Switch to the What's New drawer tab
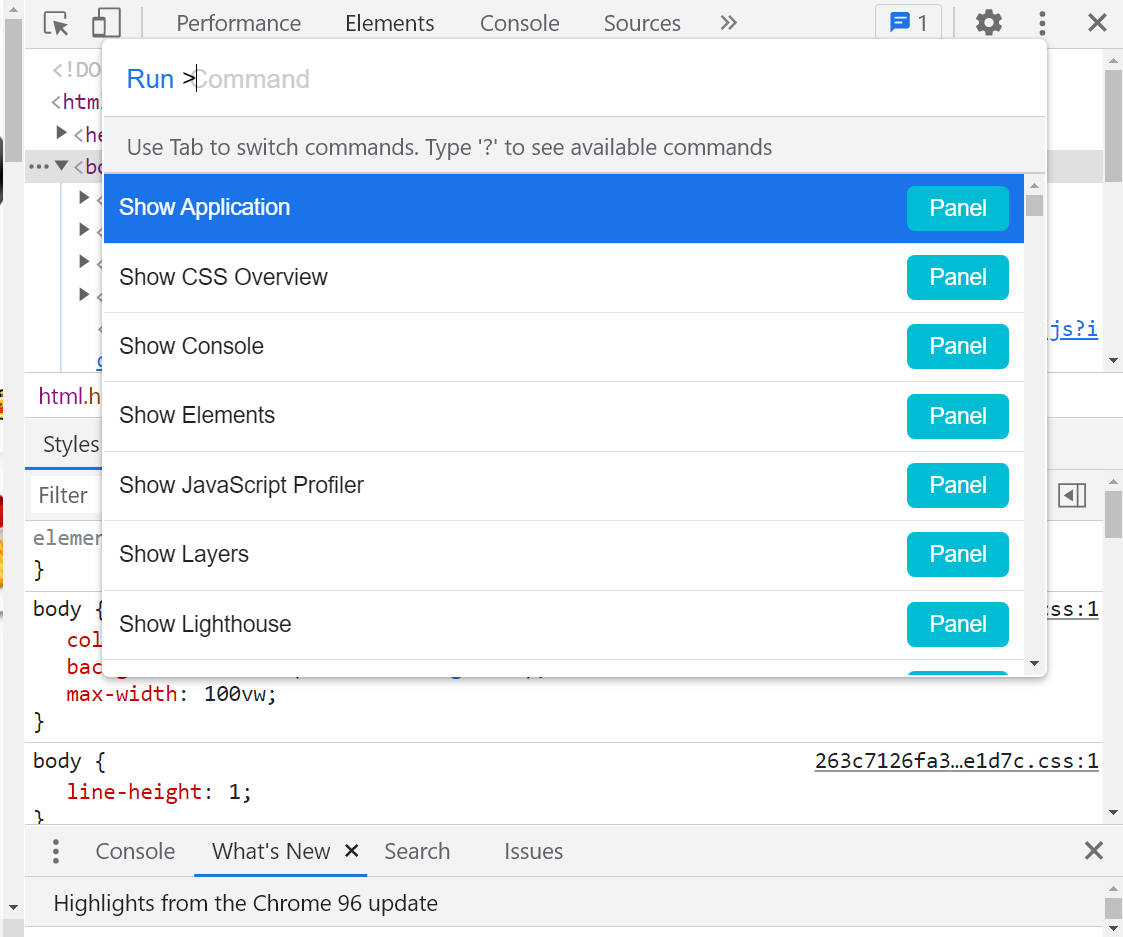The width and height of the screenshot is (1123, 937). click(271, 851)
